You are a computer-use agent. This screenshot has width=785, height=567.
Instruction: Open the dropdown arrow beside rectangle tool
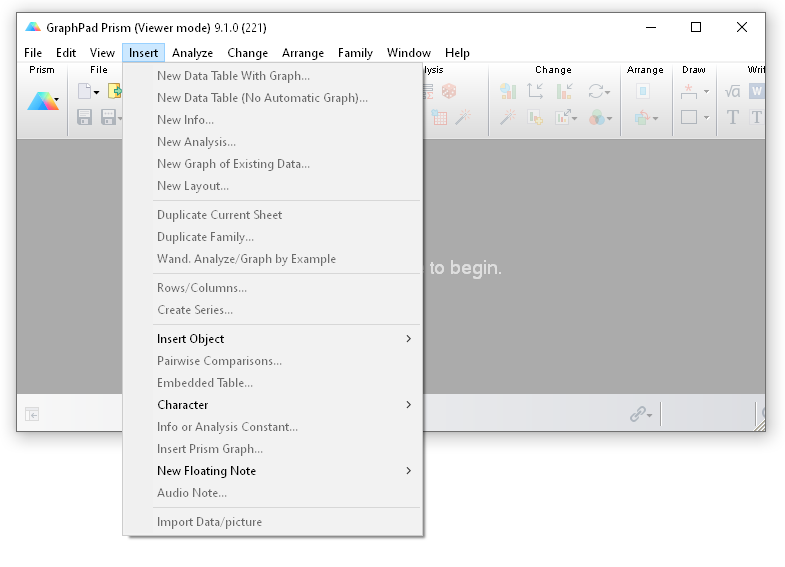point(706,118)
